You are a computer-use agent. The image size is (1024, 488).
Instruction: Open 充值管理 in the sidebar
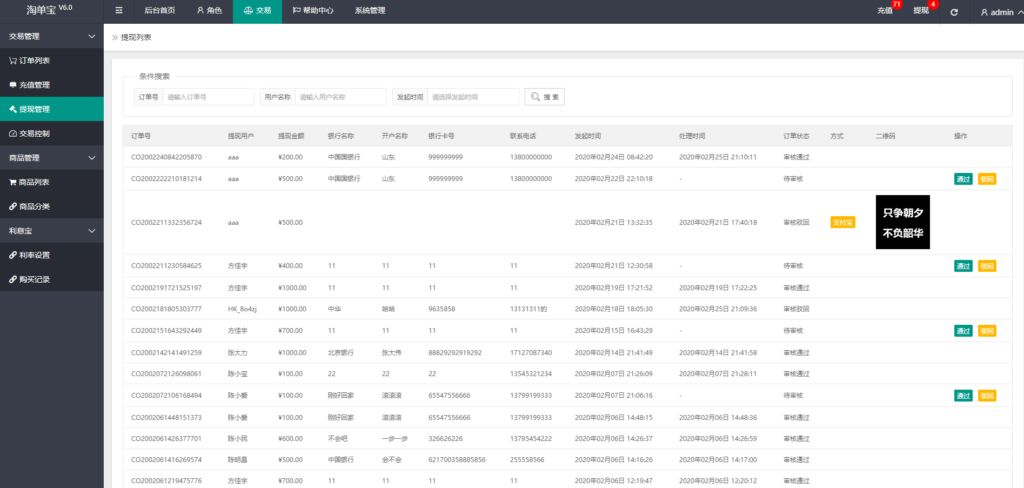(35, 85)
